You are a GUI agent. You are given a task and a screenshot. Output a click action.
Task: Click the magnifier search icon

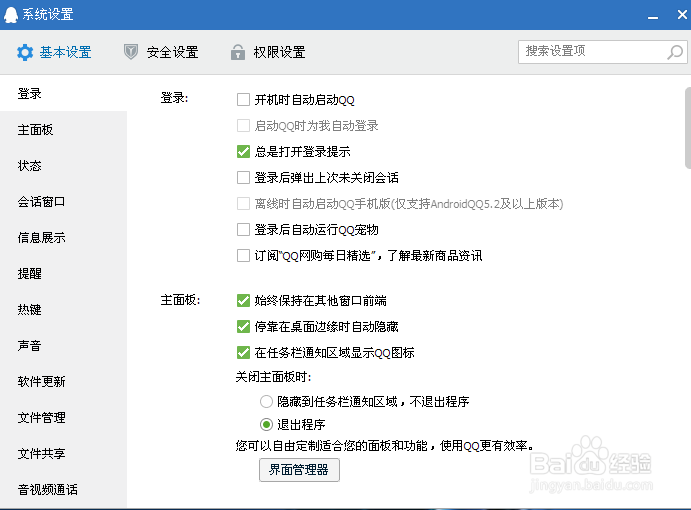[674, 52]
